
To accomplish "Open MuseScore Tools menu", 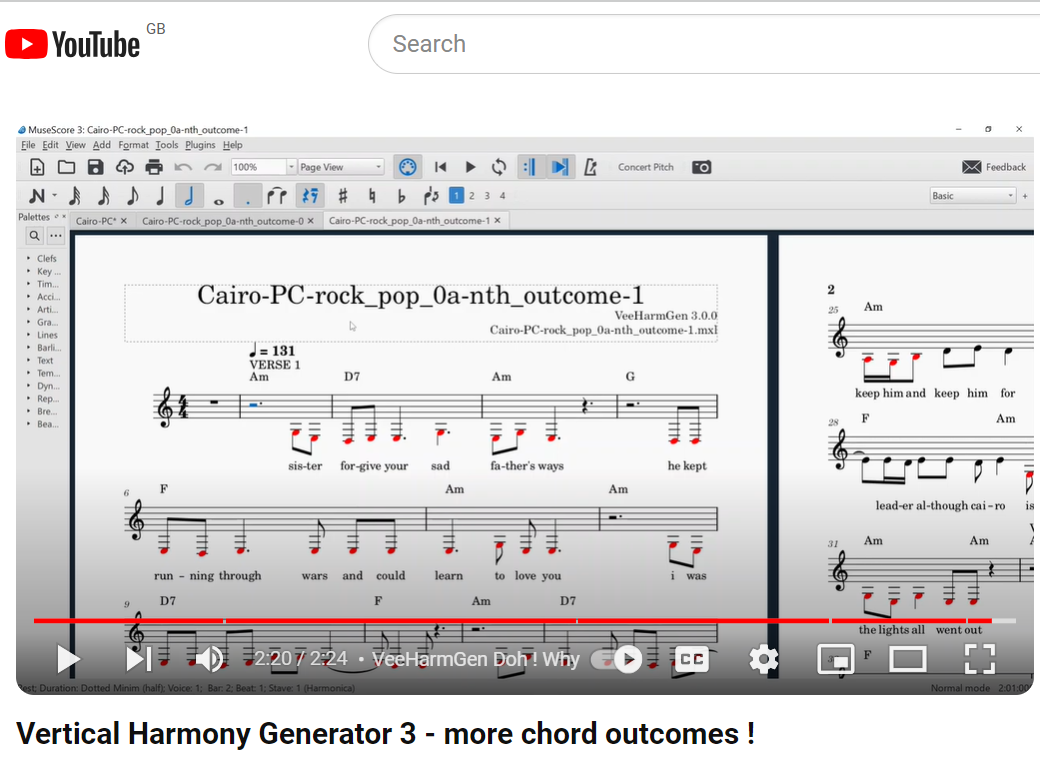I will coord(166,145).
